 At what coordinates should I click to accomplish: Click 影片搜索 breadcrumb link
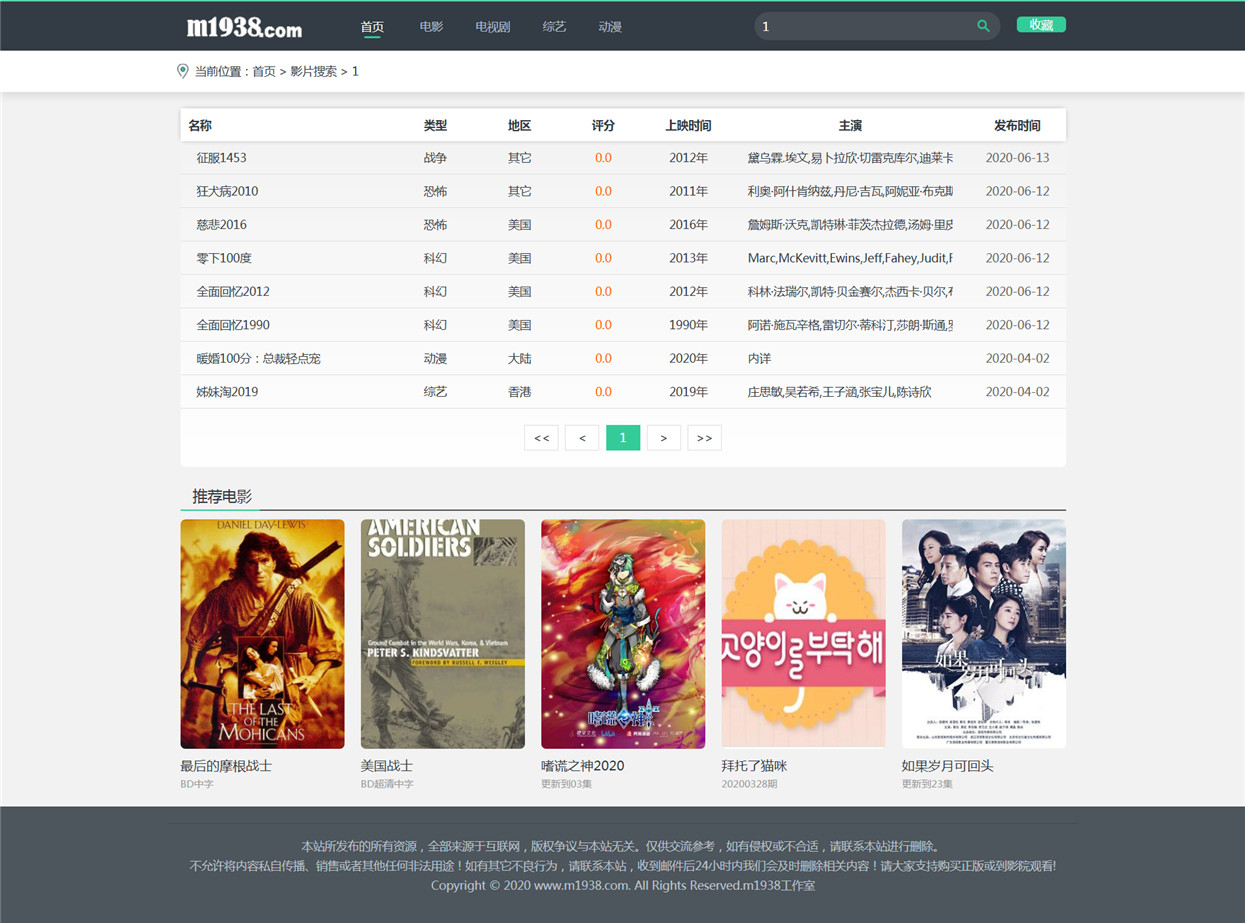[314, 72]
